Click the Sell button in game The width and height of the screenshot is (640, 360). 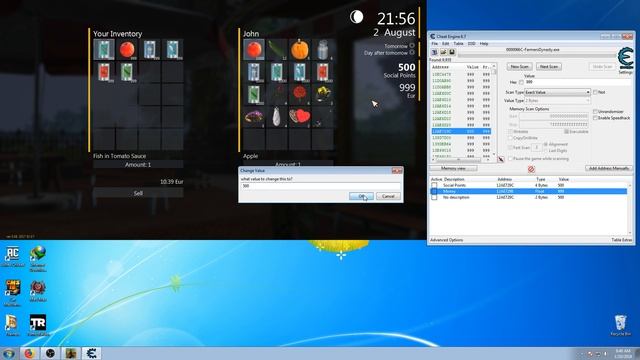[x=138, y=193]
